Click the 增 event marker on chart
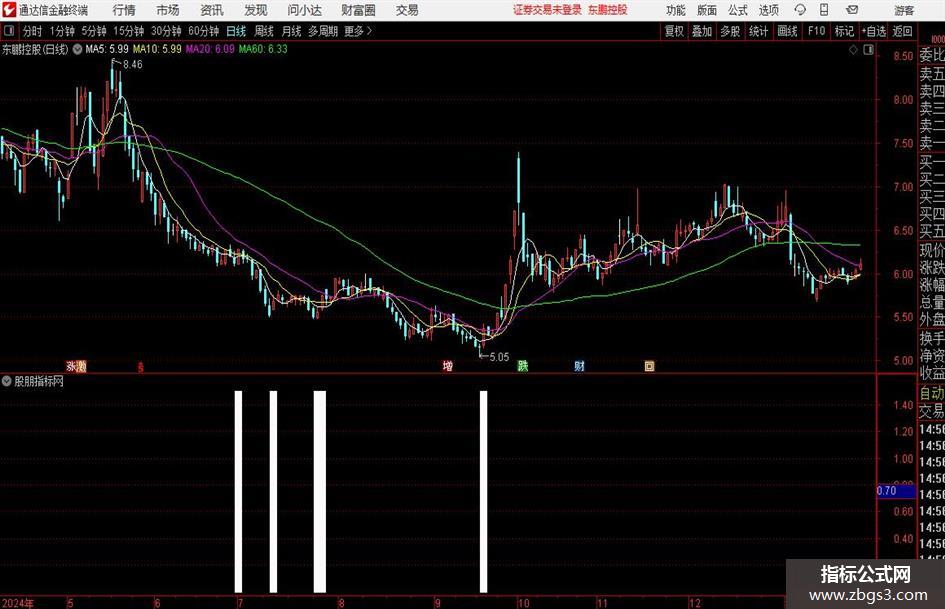 [448, 365]
